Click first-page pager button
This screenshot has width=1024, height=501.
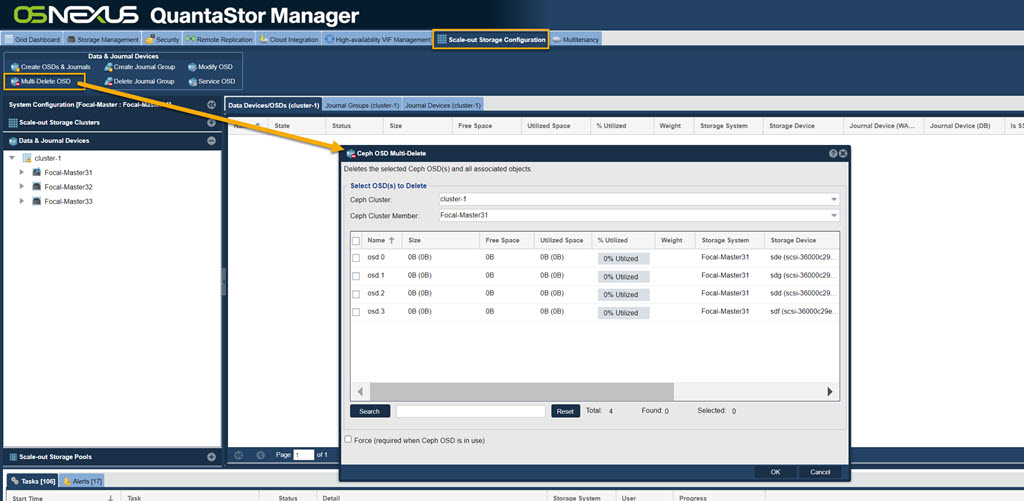(x=239, y=455)
